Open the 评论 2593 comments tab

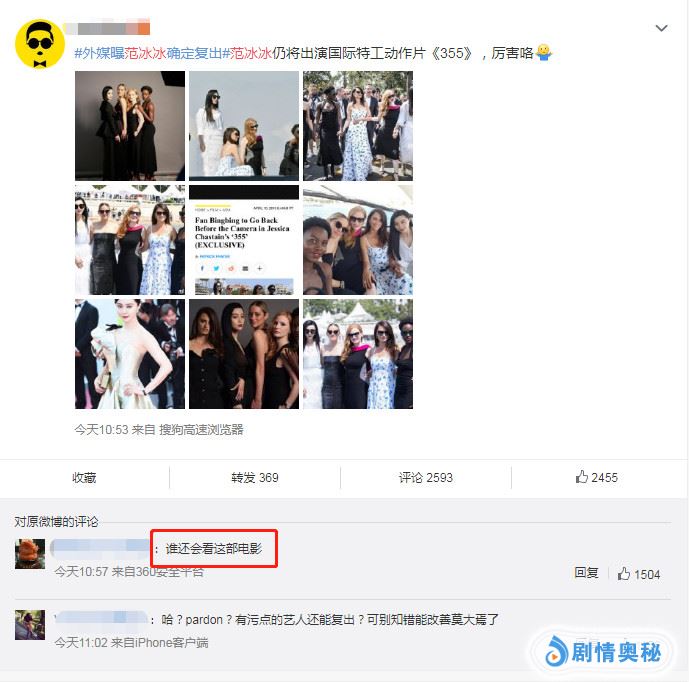click(x=425, y=478)
